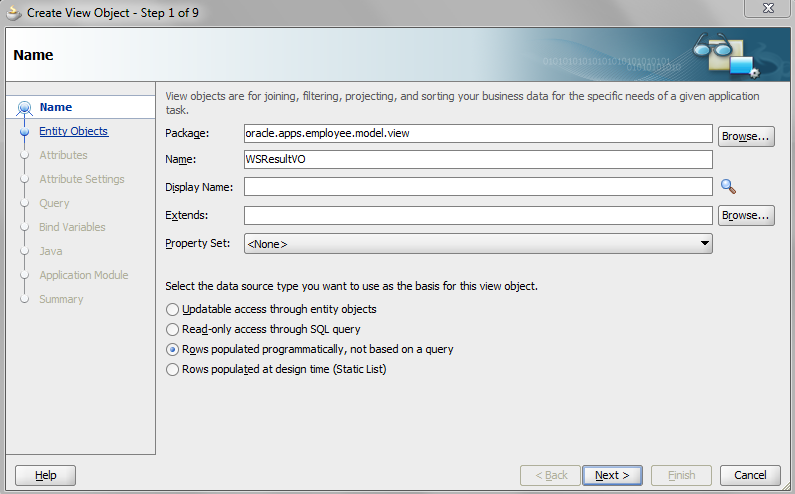This screenshot has height=494, width=795.
Task: Click the Entity Objects step bullet
Action: 24,131
